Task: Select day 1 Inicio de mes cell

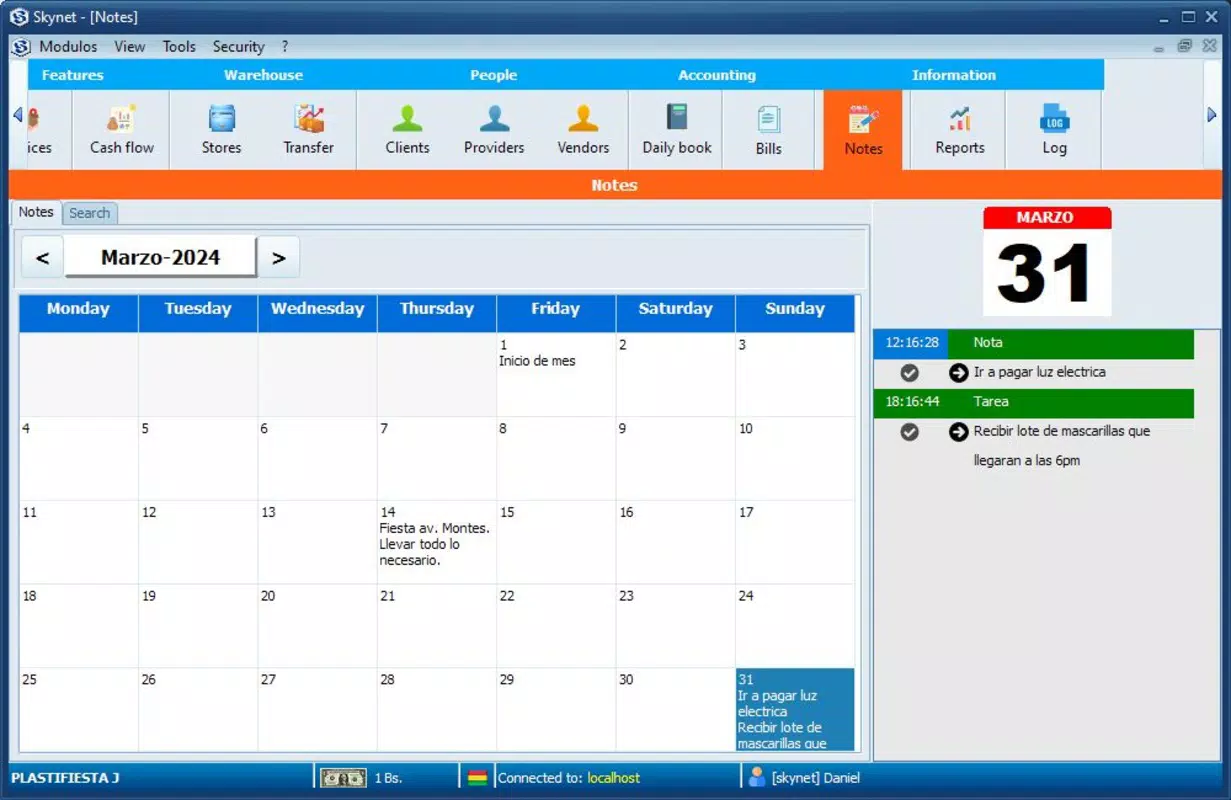Action: point(556,375)
